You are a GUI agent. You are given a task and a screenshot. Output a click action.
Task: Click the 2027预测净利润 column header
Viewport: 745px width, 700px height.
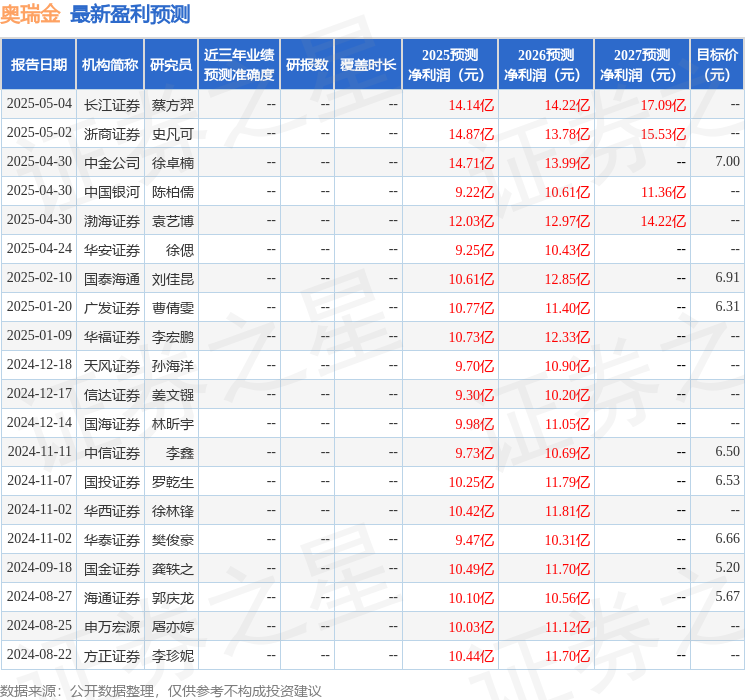(x=642, y=65)
